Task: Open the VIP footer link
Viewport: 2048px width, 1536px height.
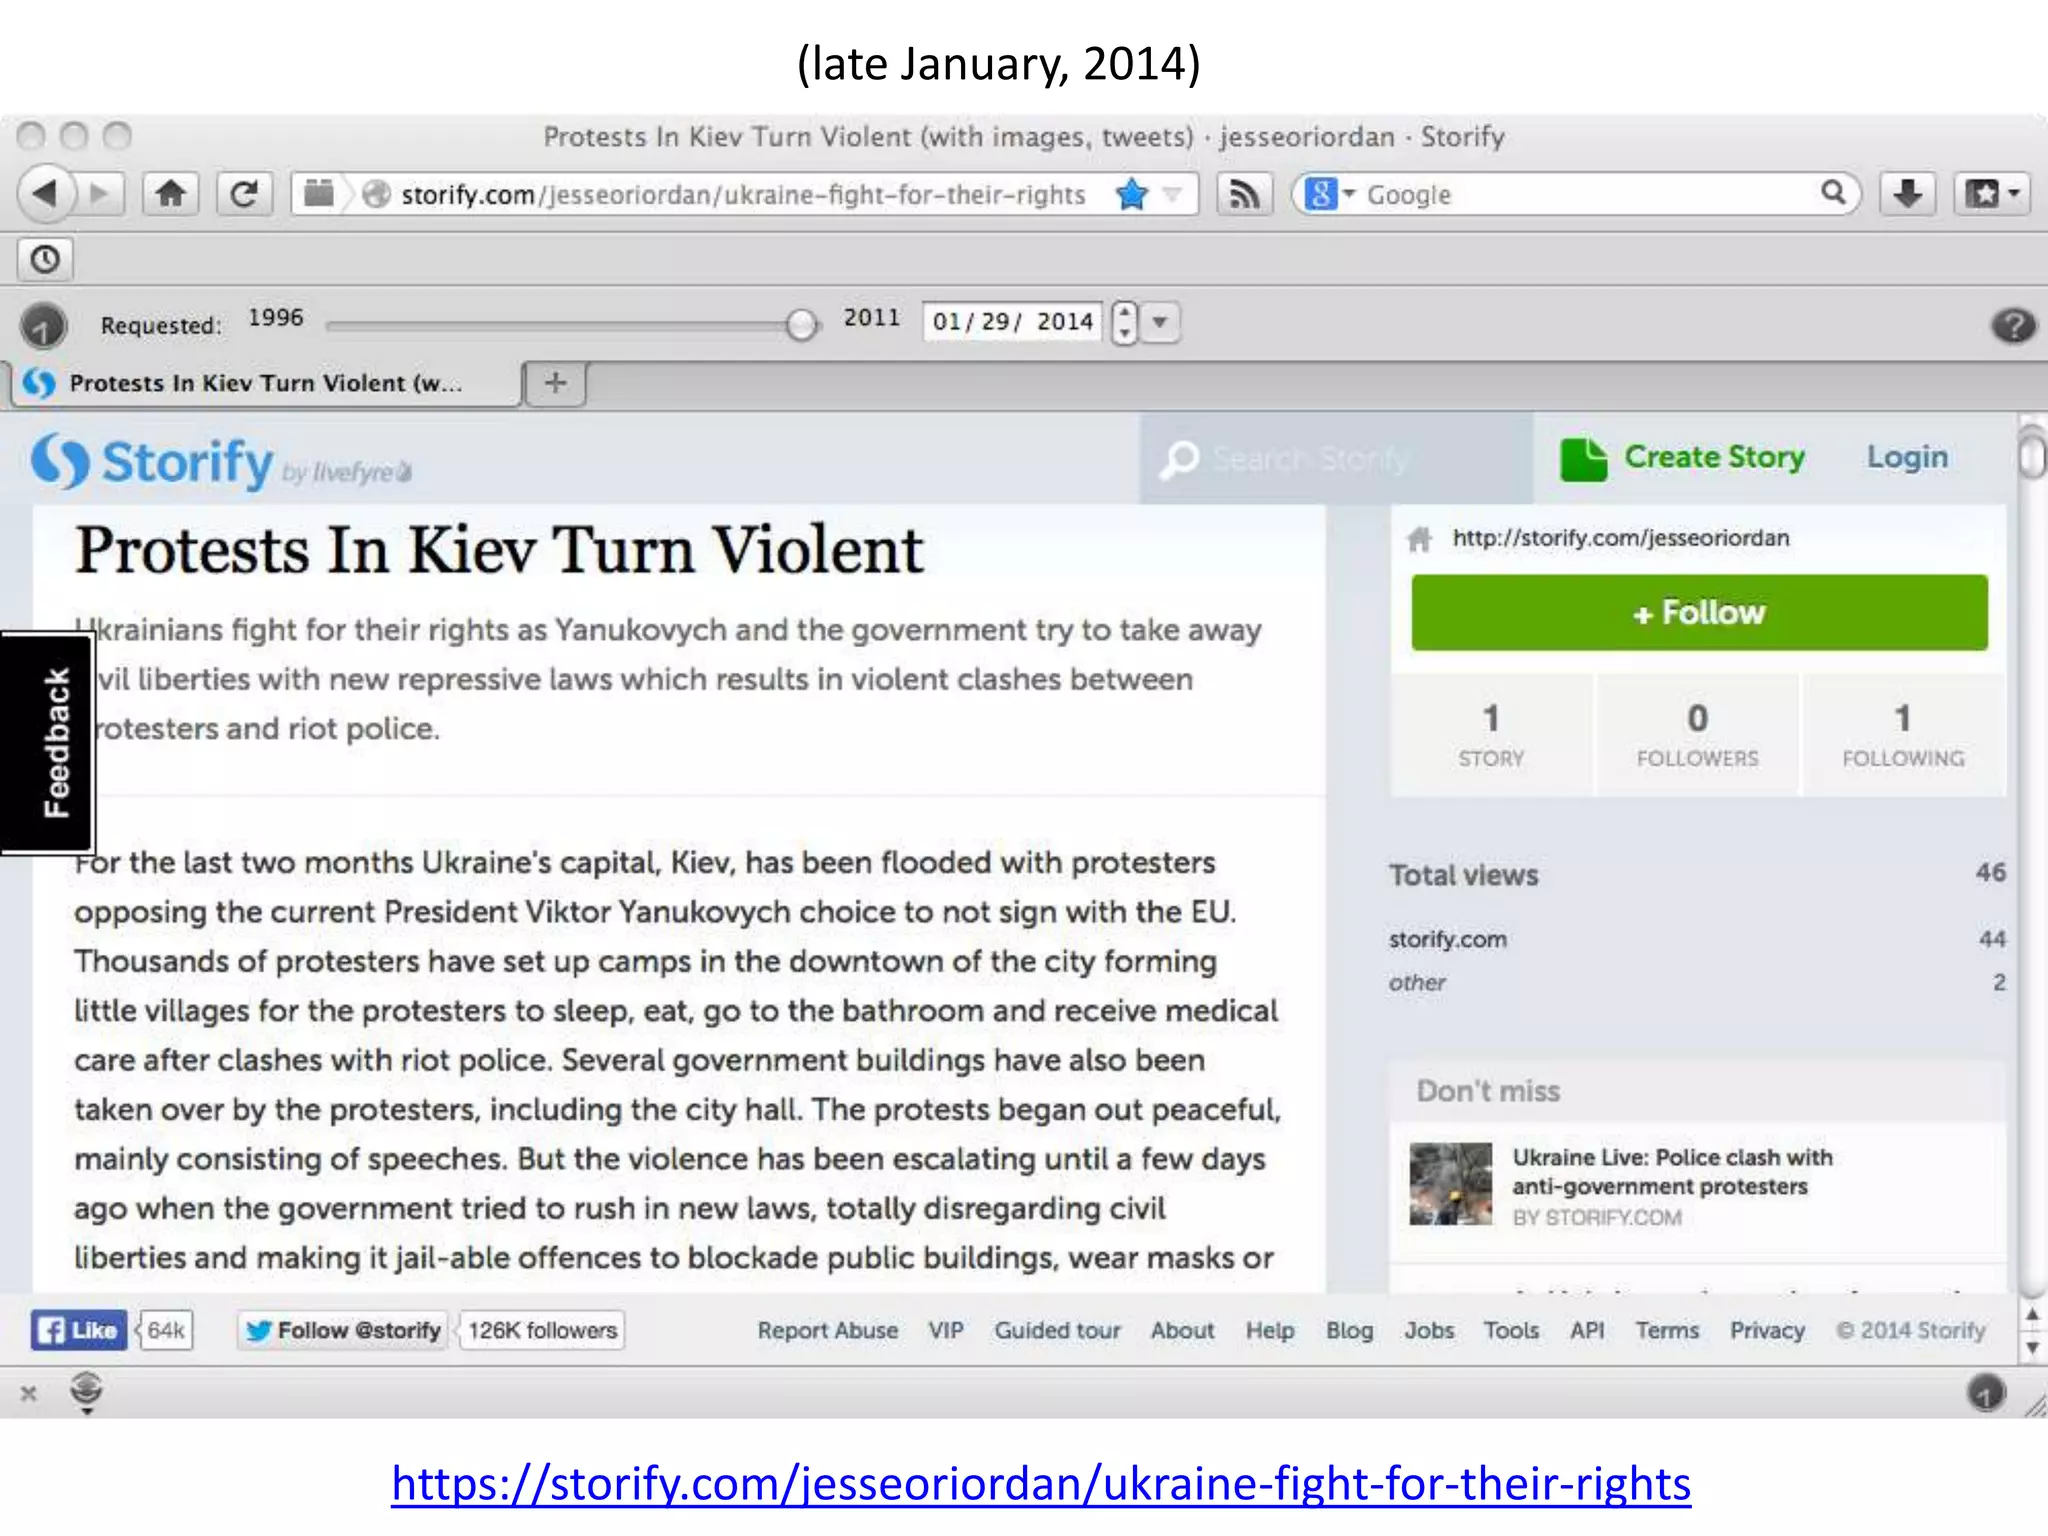Action: pos(945,1331)
